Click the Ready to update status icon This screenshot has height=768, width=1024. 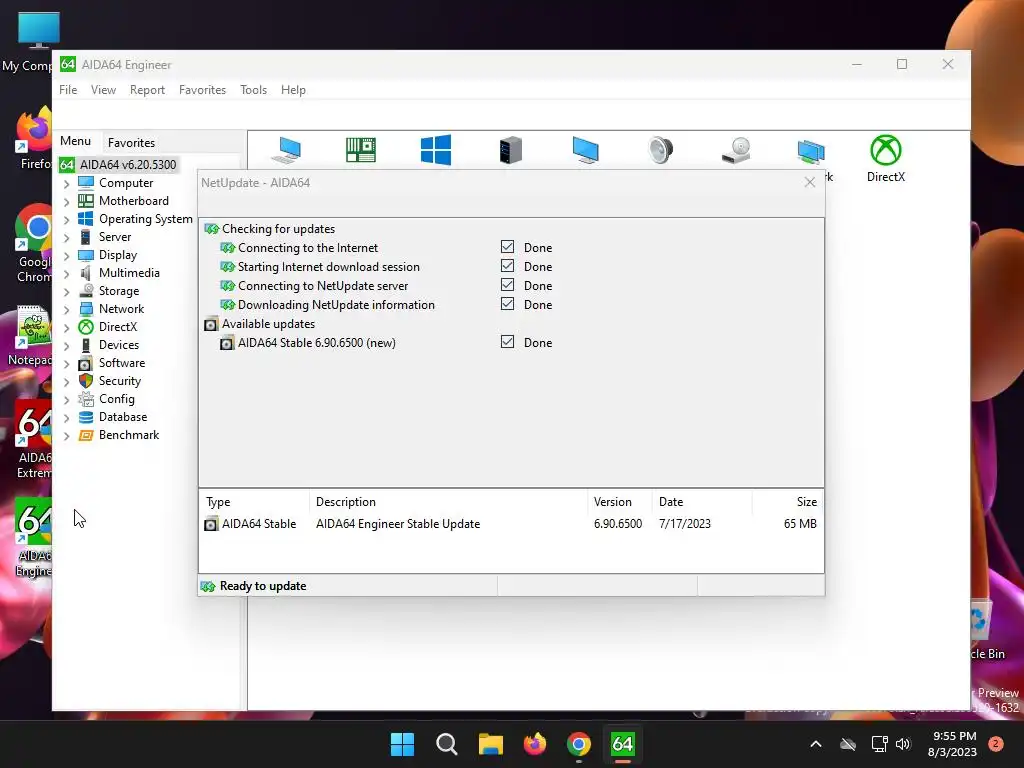click(x=208, y=586)
